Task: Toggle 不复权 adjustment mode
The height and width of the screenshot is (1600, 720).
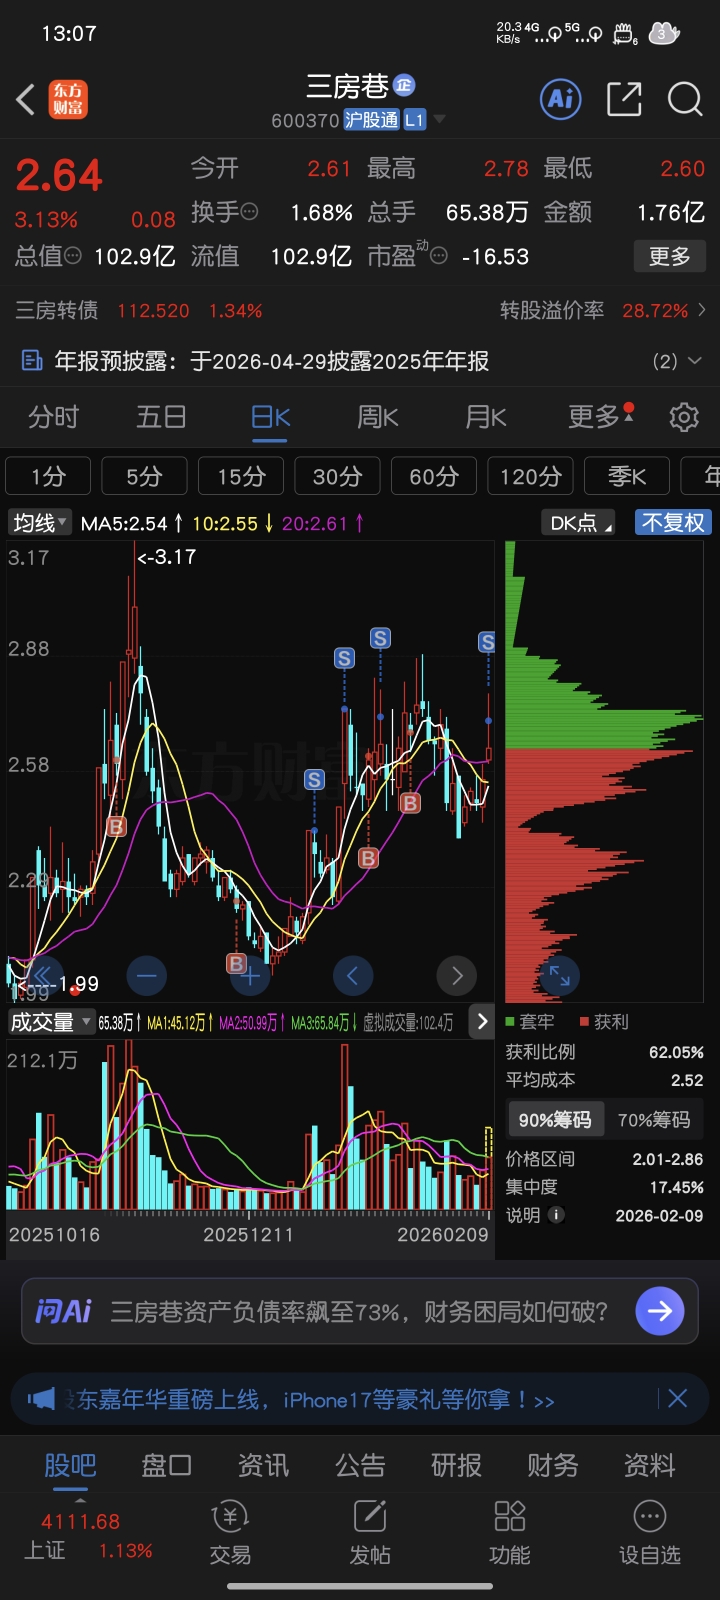Action: [x=674, y=522]
